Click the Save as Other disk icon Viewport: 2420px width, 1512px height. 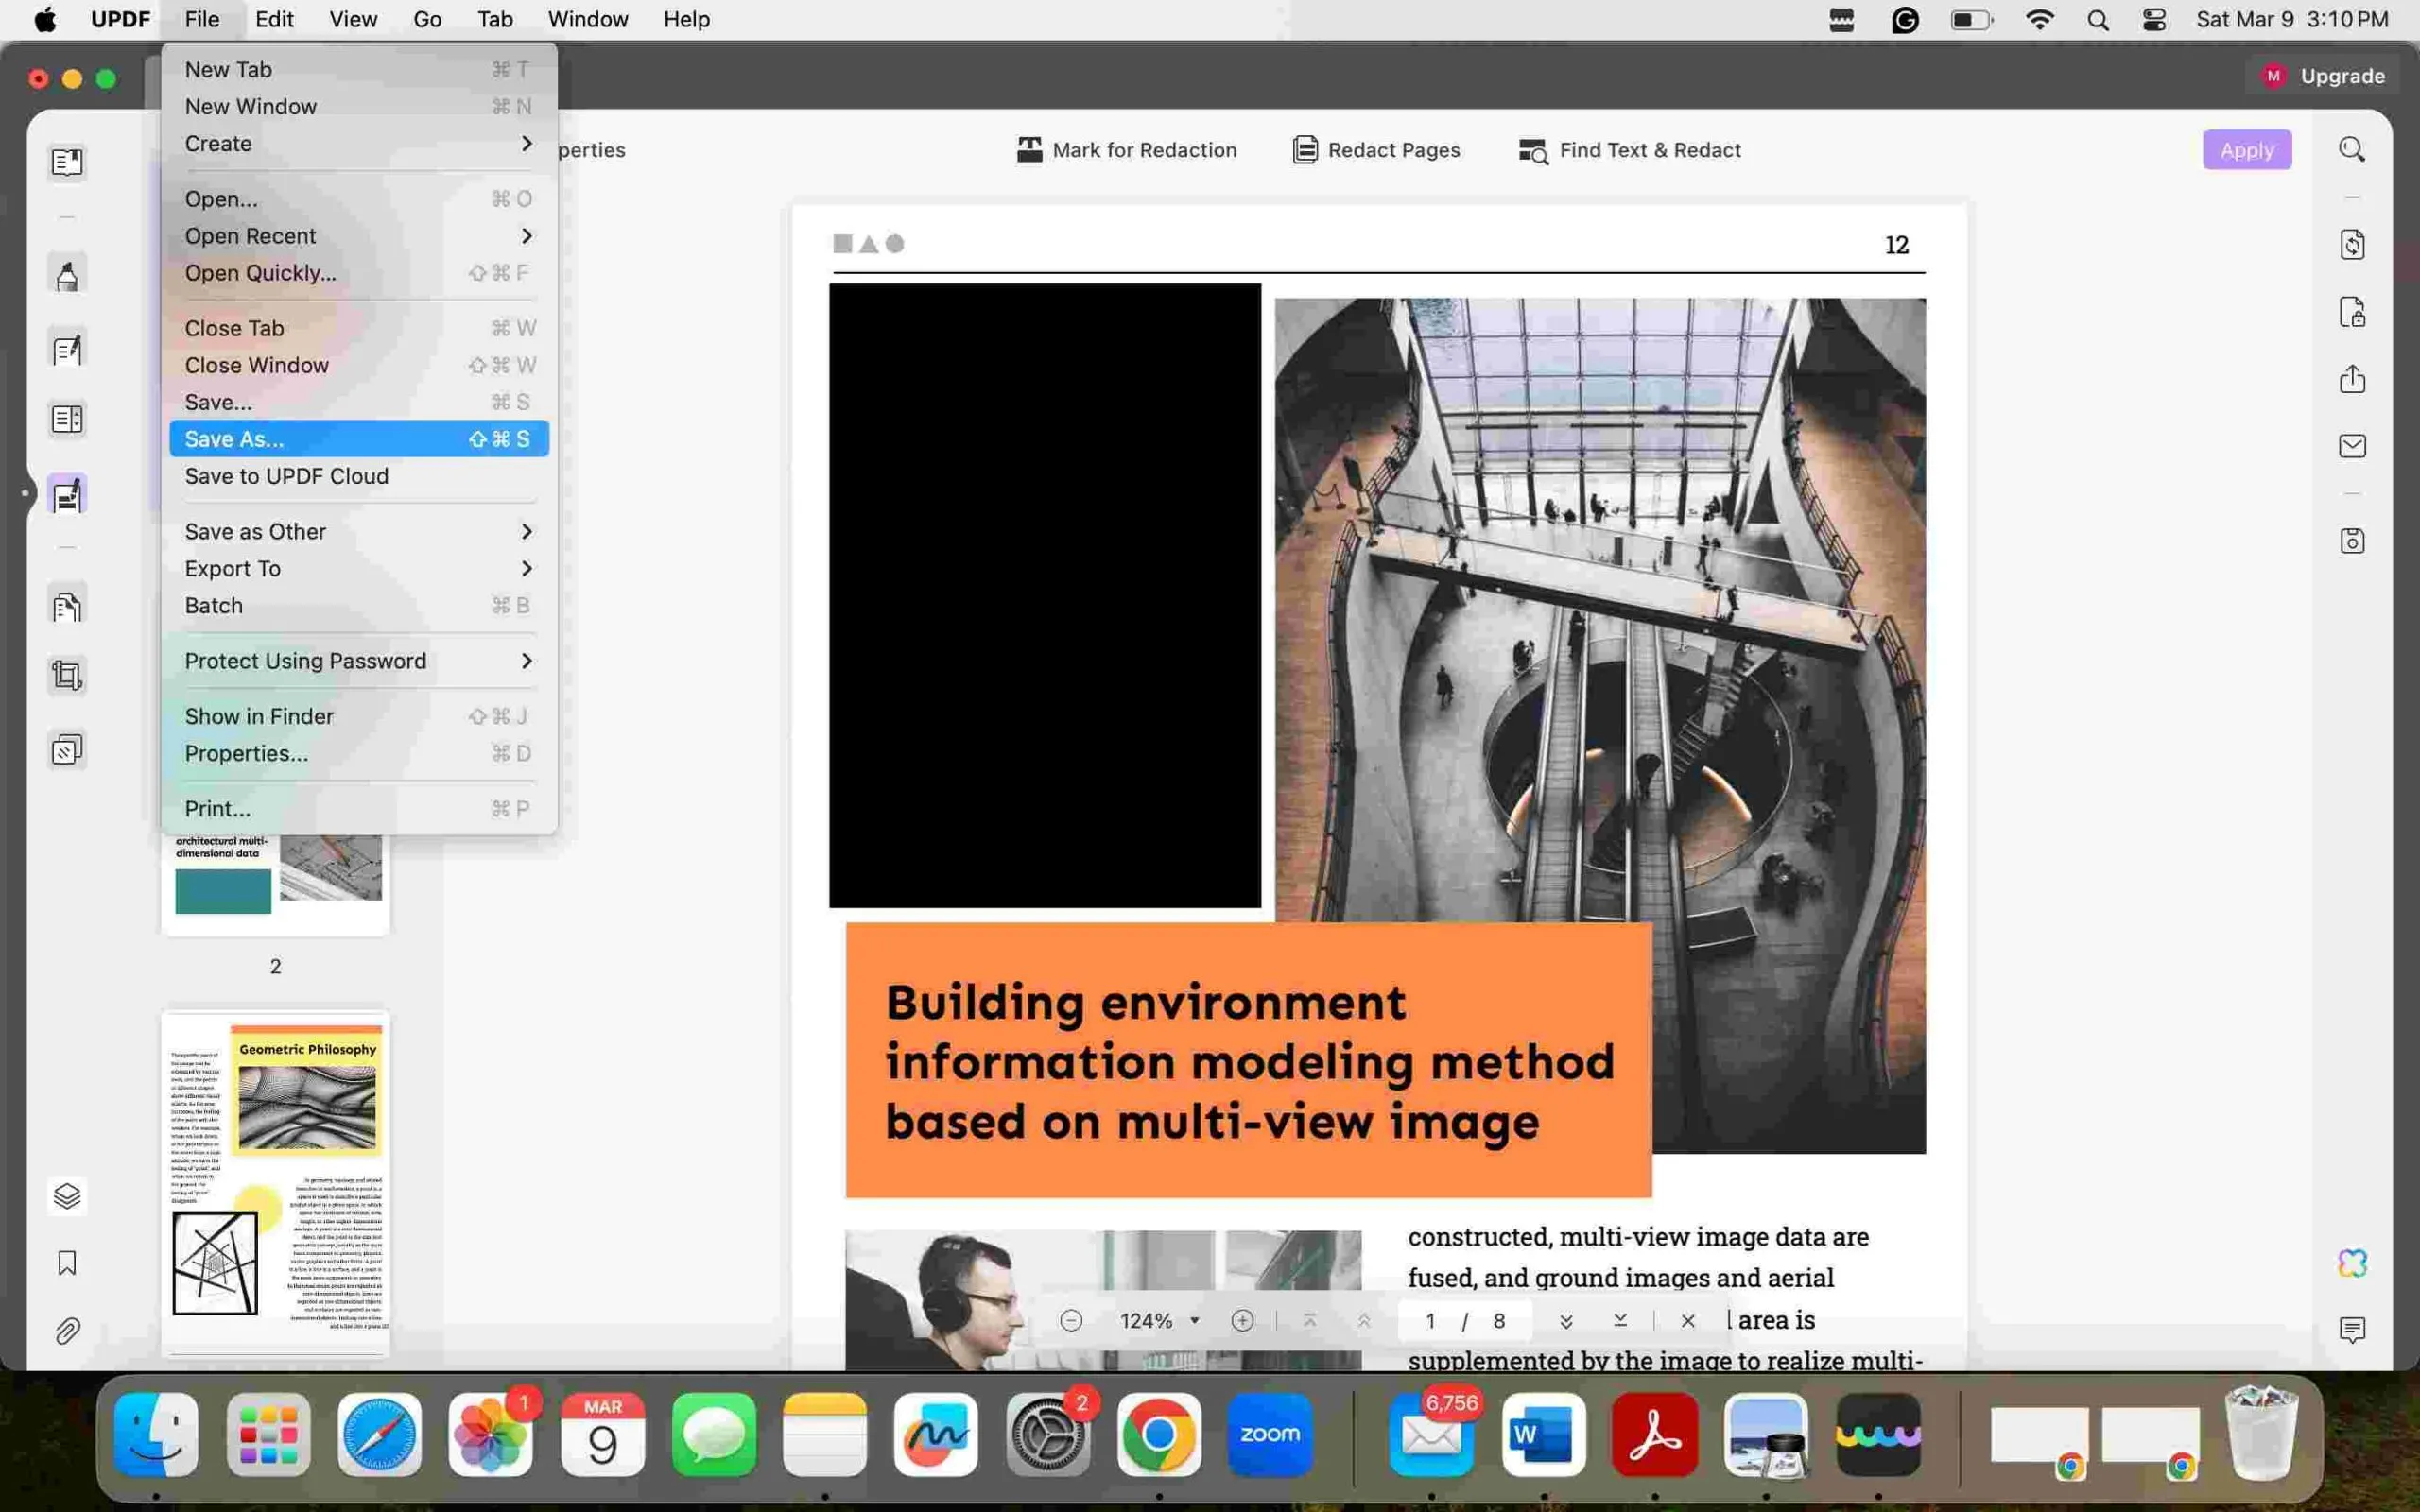click(2352, 541)
